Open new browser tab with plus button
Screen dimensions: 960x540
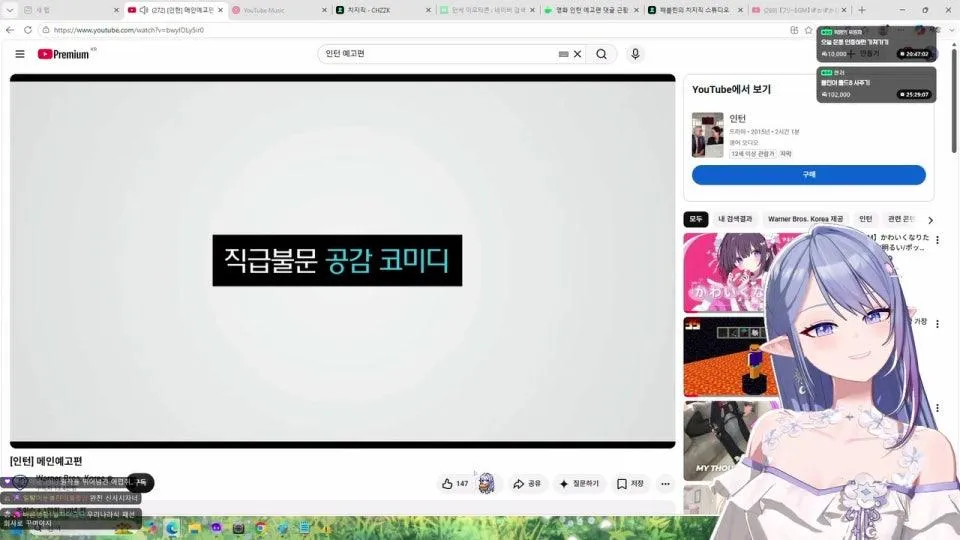pos(861,10)
